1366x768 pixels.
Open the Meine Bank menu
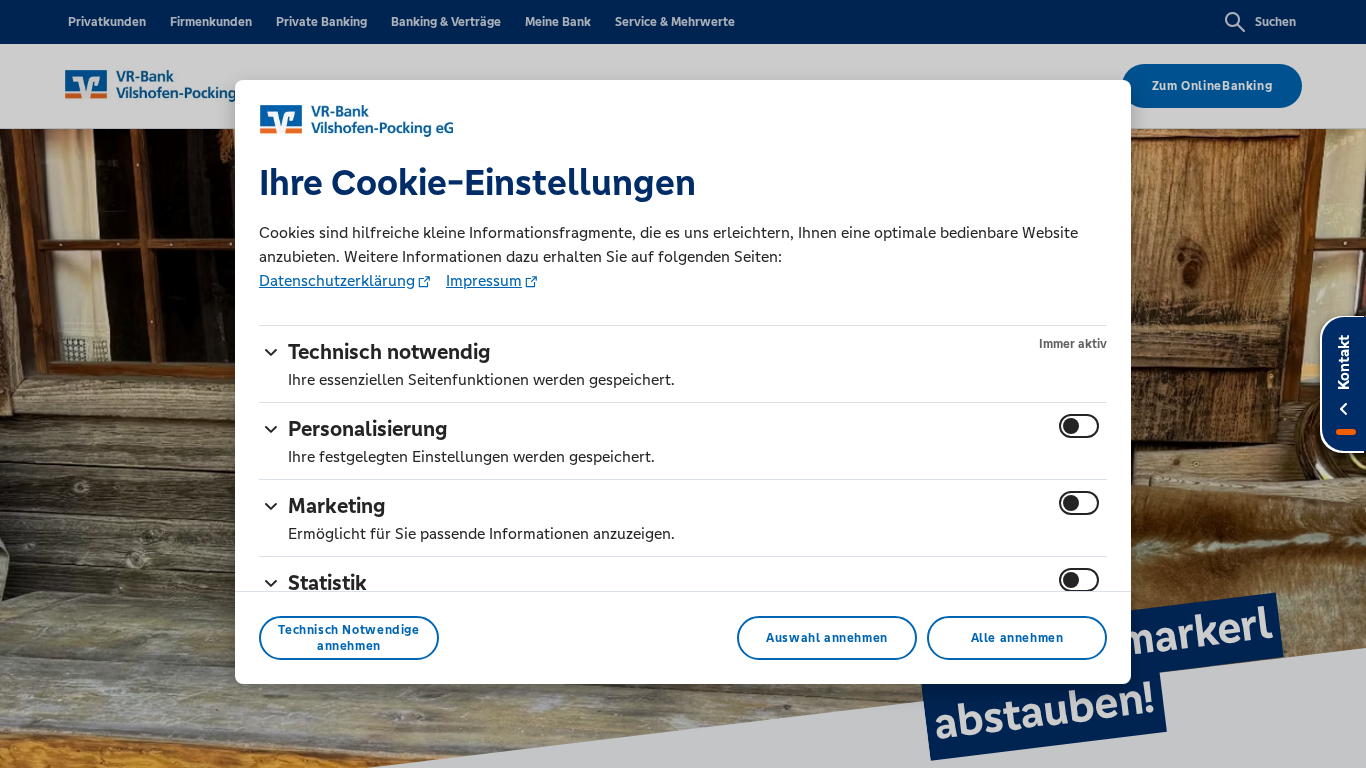tap(558, 22)
